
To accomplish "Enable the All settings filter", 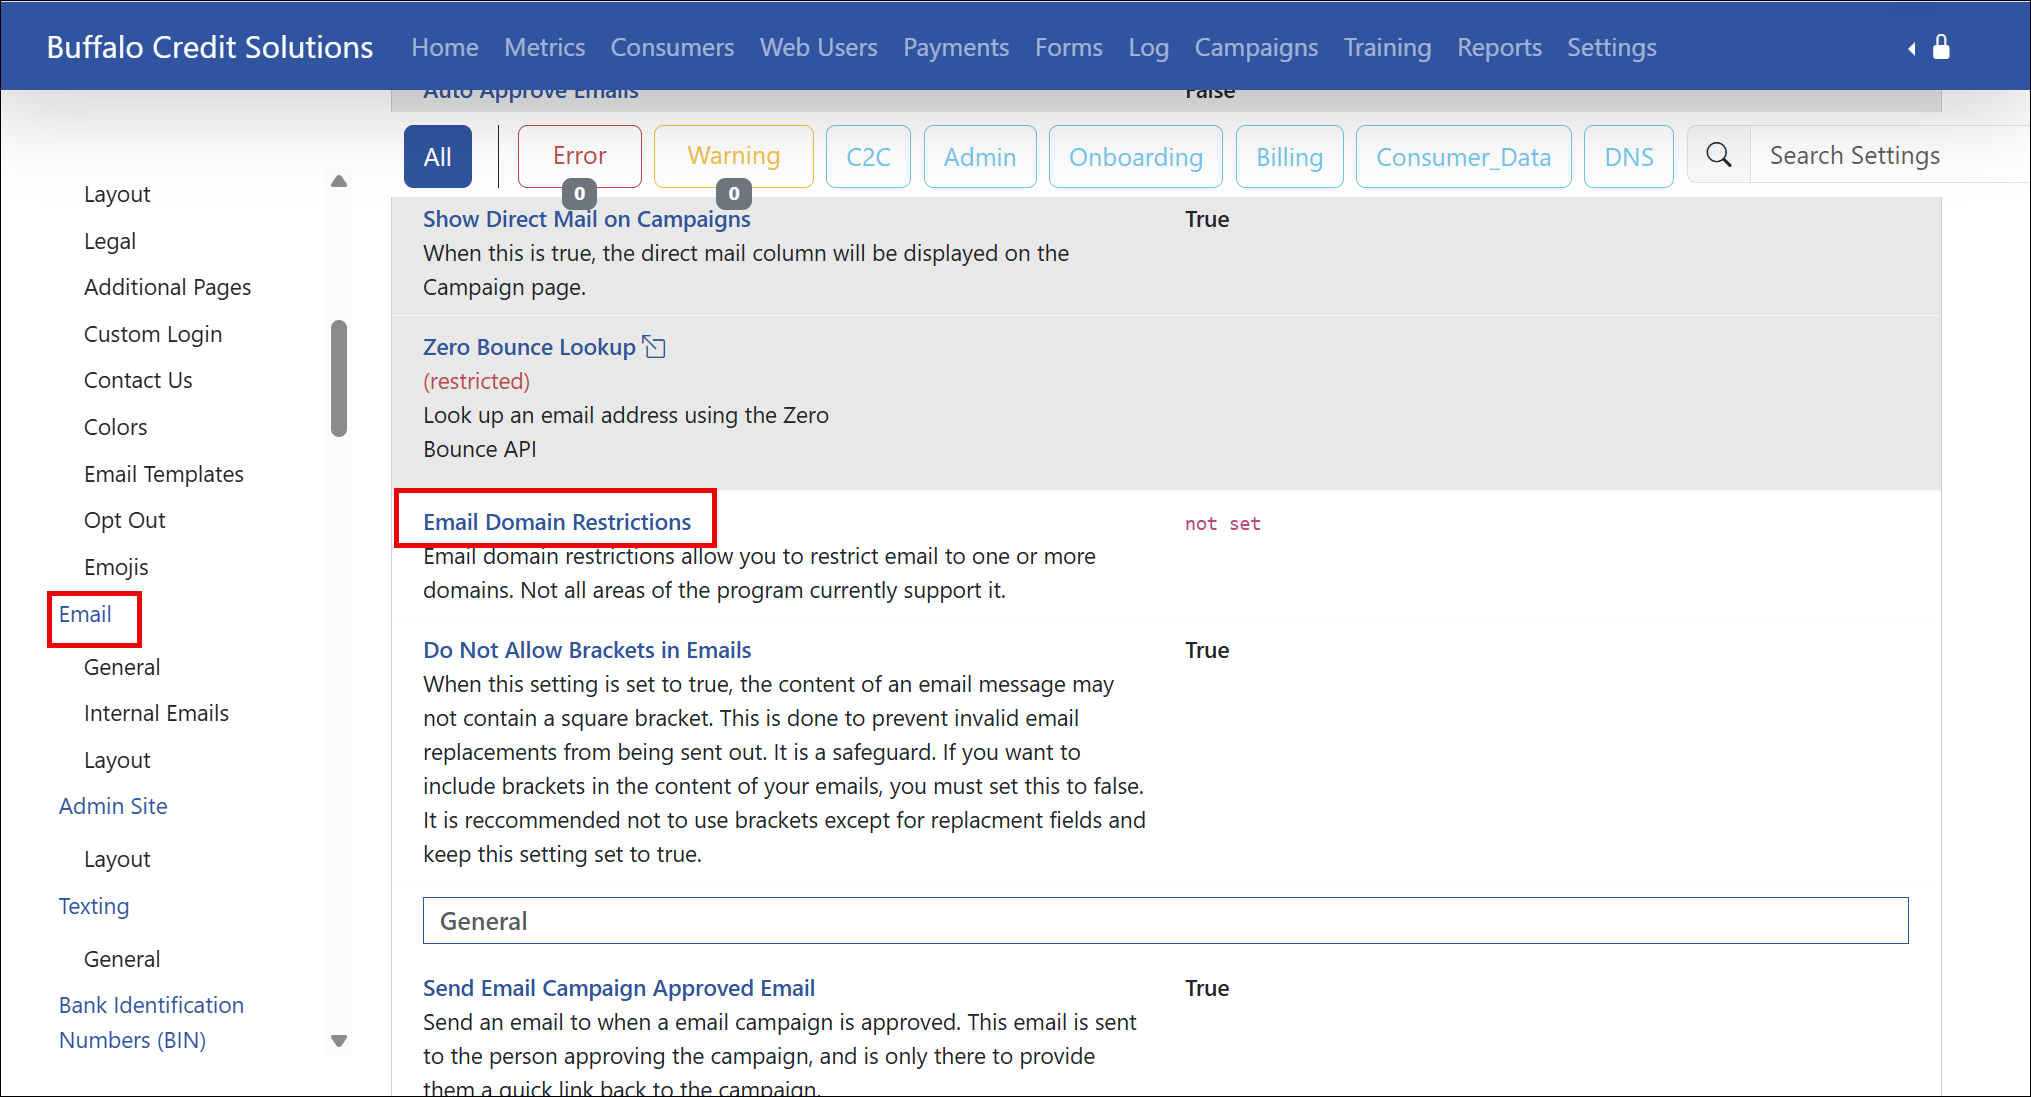I will point(437,156).
